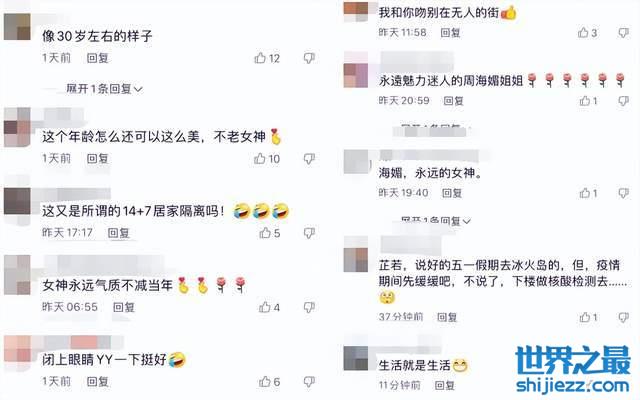The height and width of the screenshot is (400, 640).
Task: Open avatar of '像30岁左右的样子' commenter
Action: tap(17, 27)
